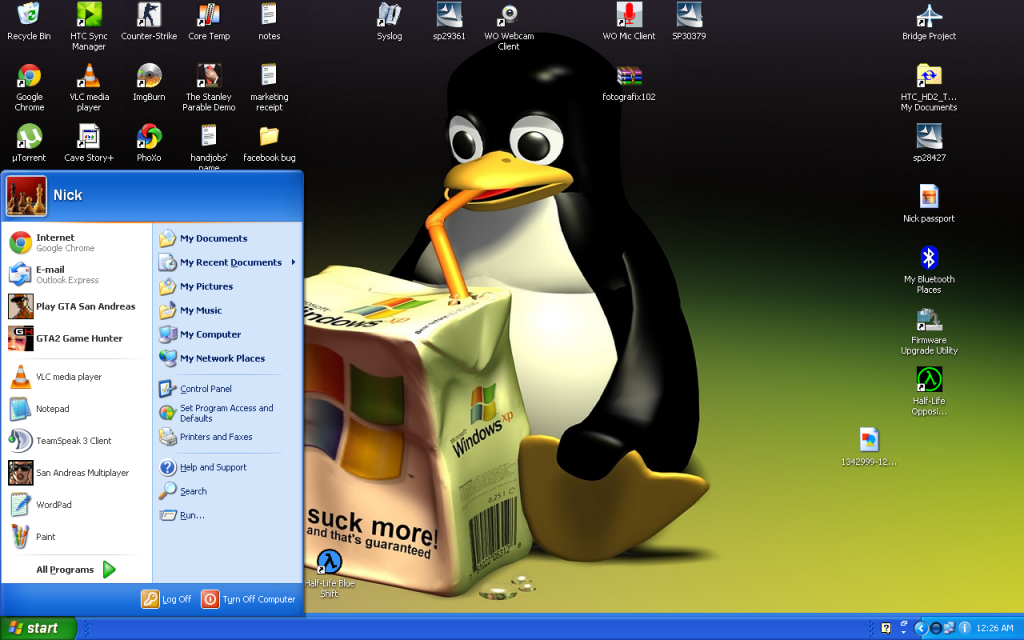Launch HTC Sync Manager from the desktop
The image size is (1024, 640).
pyautogui.click(x=89, y=26)
